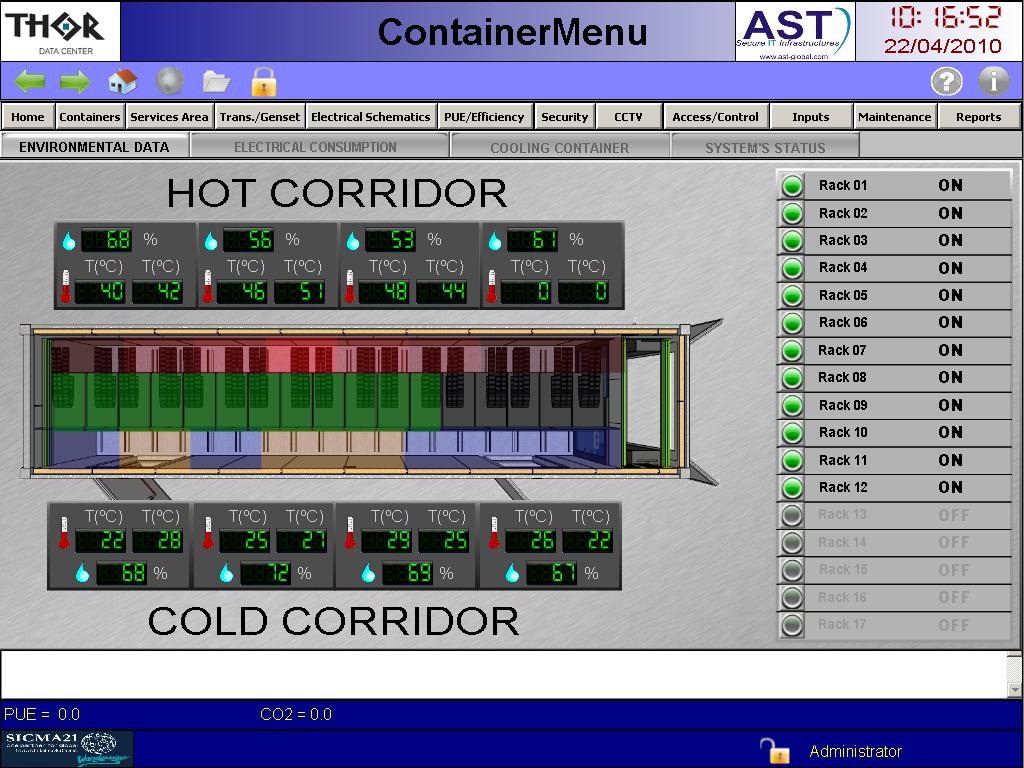Click scroll down arrow of message box
Viewport: 1024px width, 768px height.
(x=1015, y=689)
